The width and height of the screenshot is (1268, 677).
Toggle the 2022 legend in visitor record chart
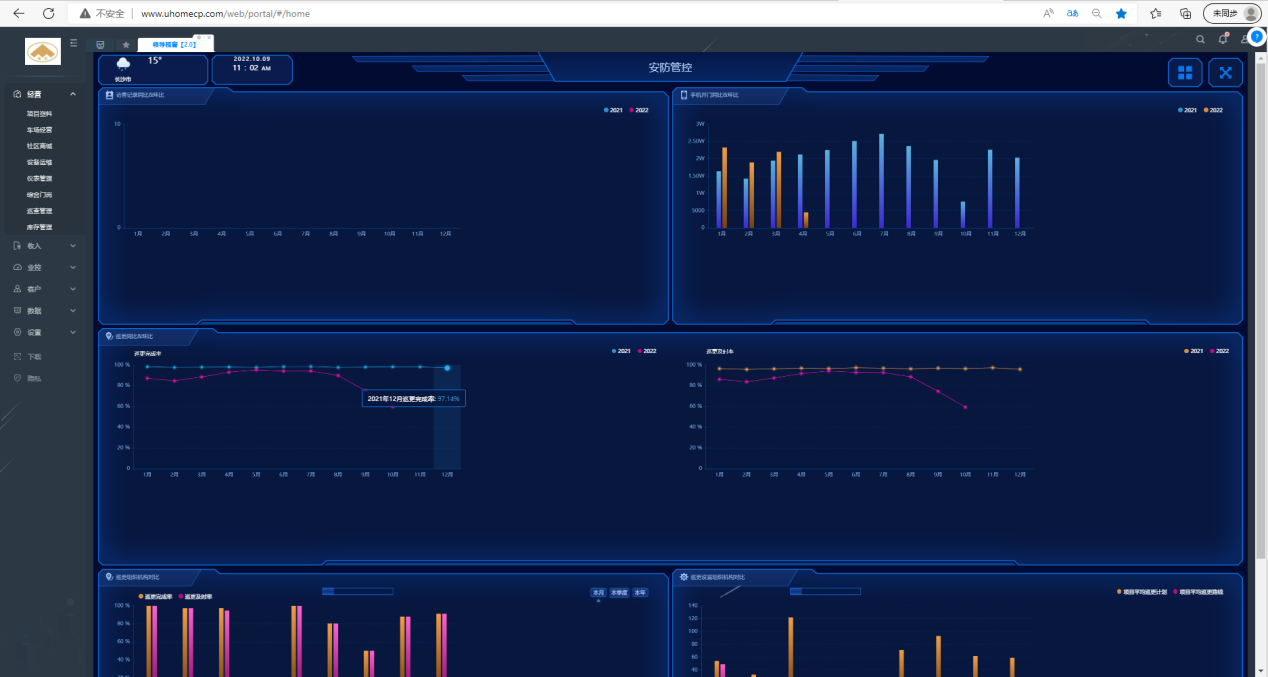(x=639, y=110)
